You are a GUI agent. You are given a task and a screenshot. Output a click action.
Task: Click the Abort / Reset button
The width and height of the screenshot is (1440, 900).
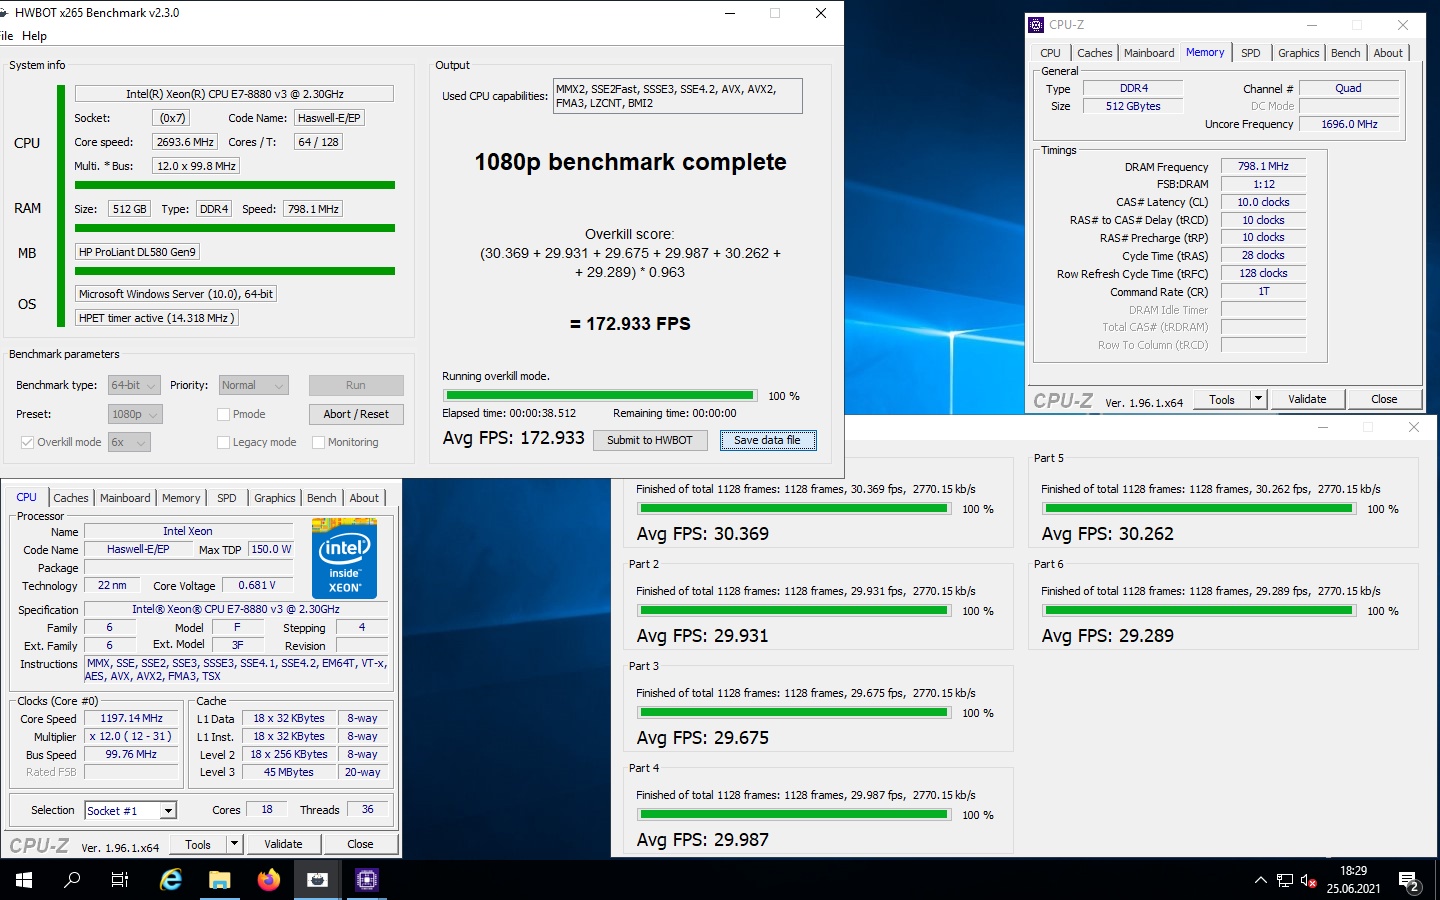click(x=356, y=414)
